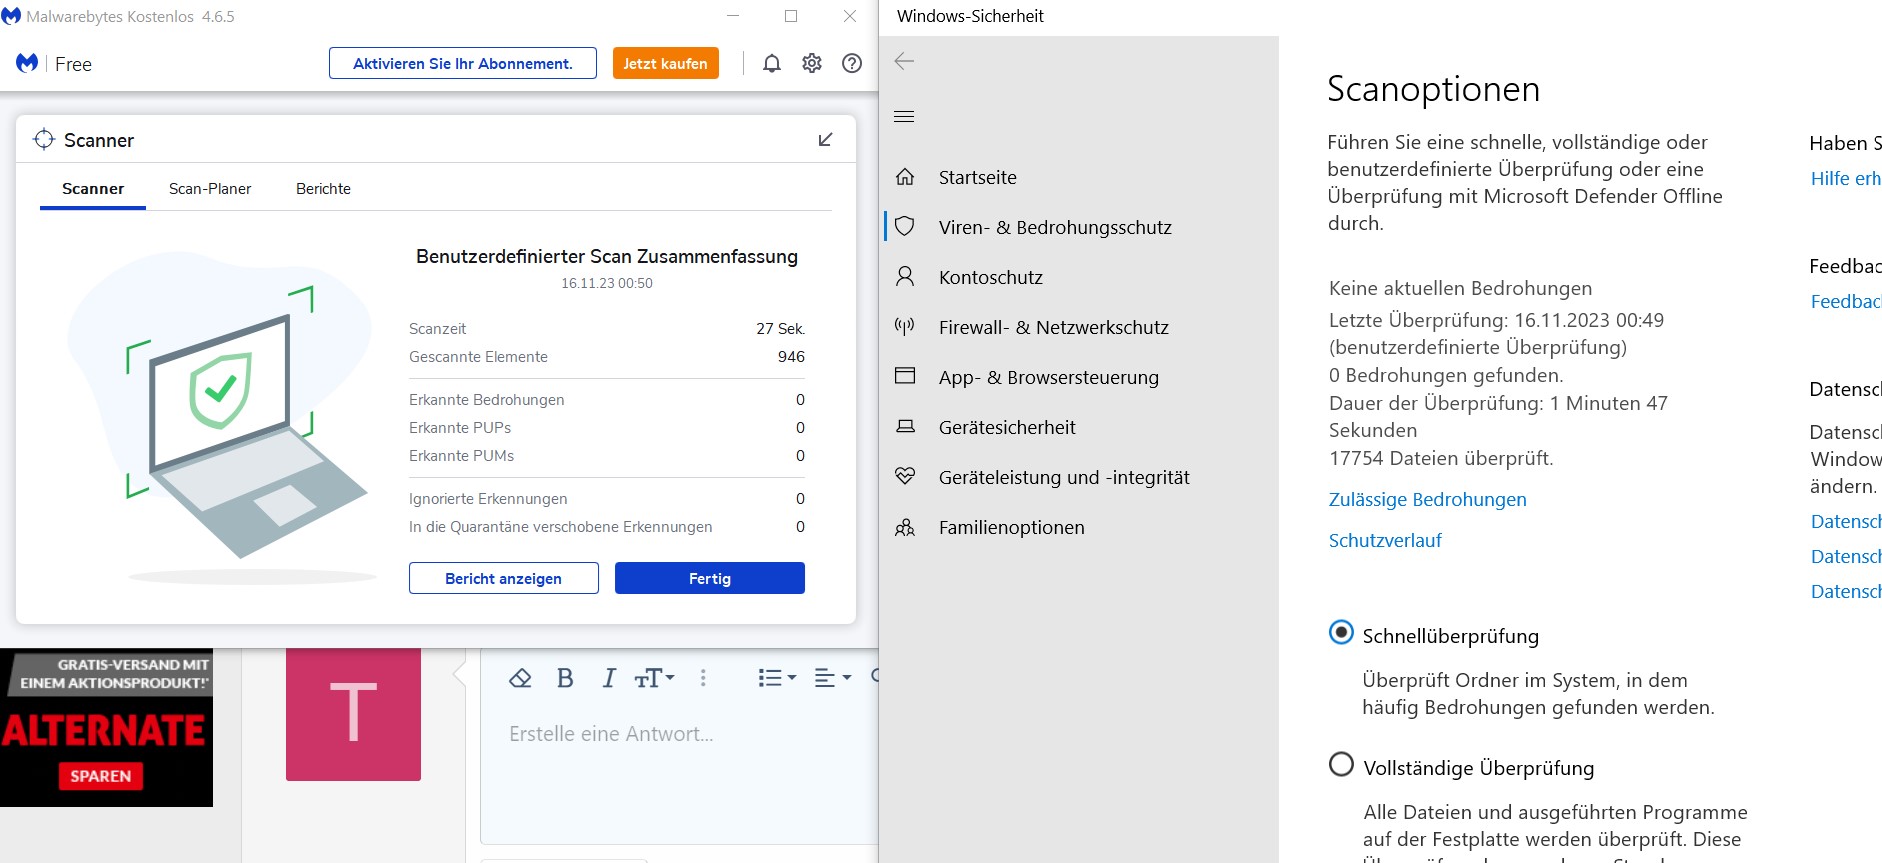Screen dimensions: 1882x863
Task: Click 17754 Dateien überprüft text
Action: pos(1441,458)
